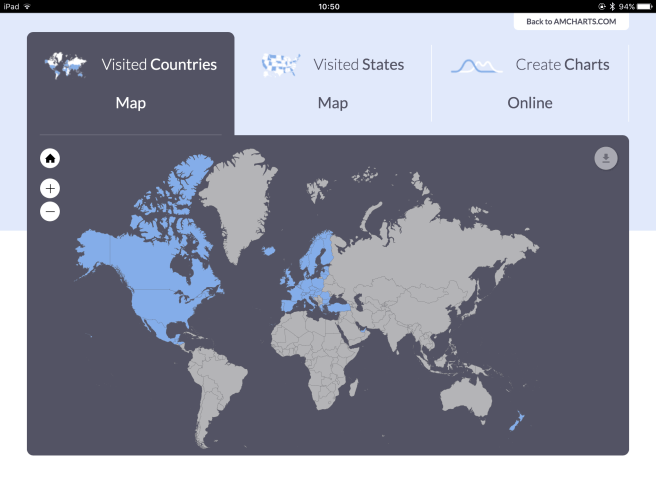This screenshot has height=492, width=656.
Task: Zoom out with the minus button
Action: pos(50,211)
